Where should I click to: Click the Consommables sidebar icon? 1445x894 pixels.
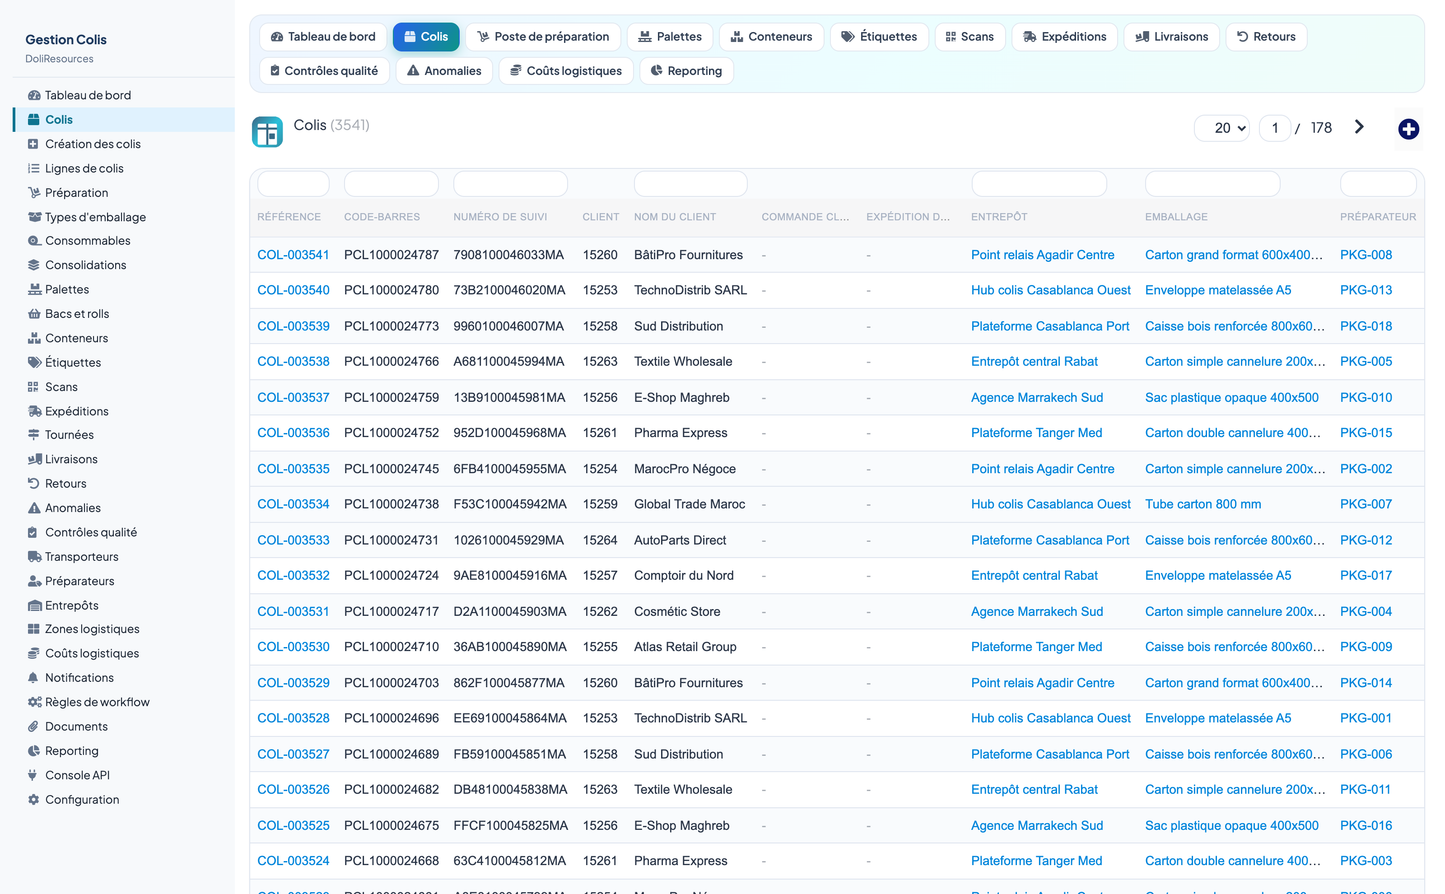click(x=34, y=241)
